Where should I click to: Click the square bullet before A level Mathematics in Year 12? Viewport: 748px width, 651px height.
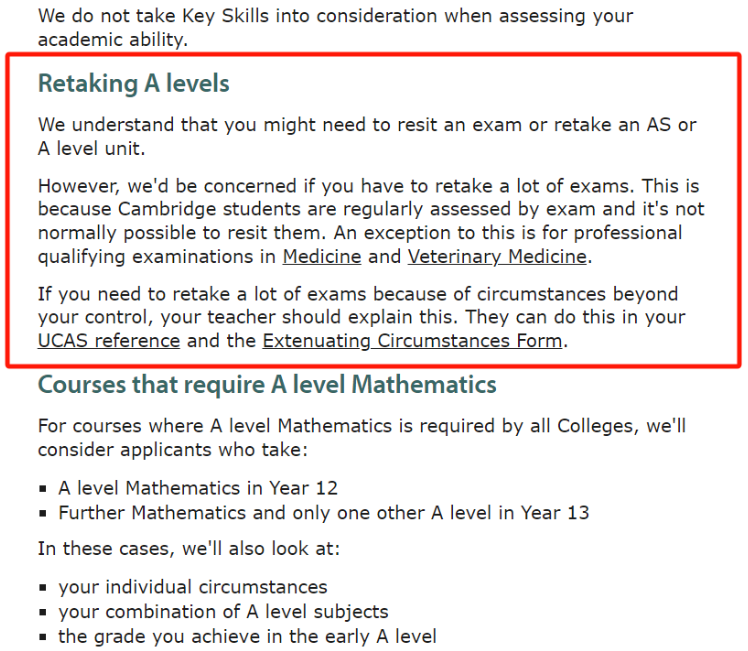(43, 489)
